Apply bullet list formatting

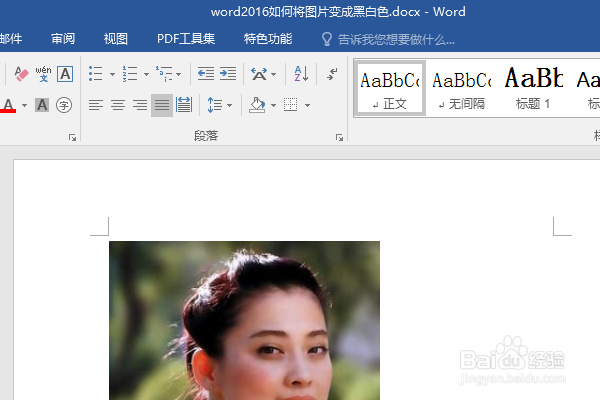(x=96, y=73)
